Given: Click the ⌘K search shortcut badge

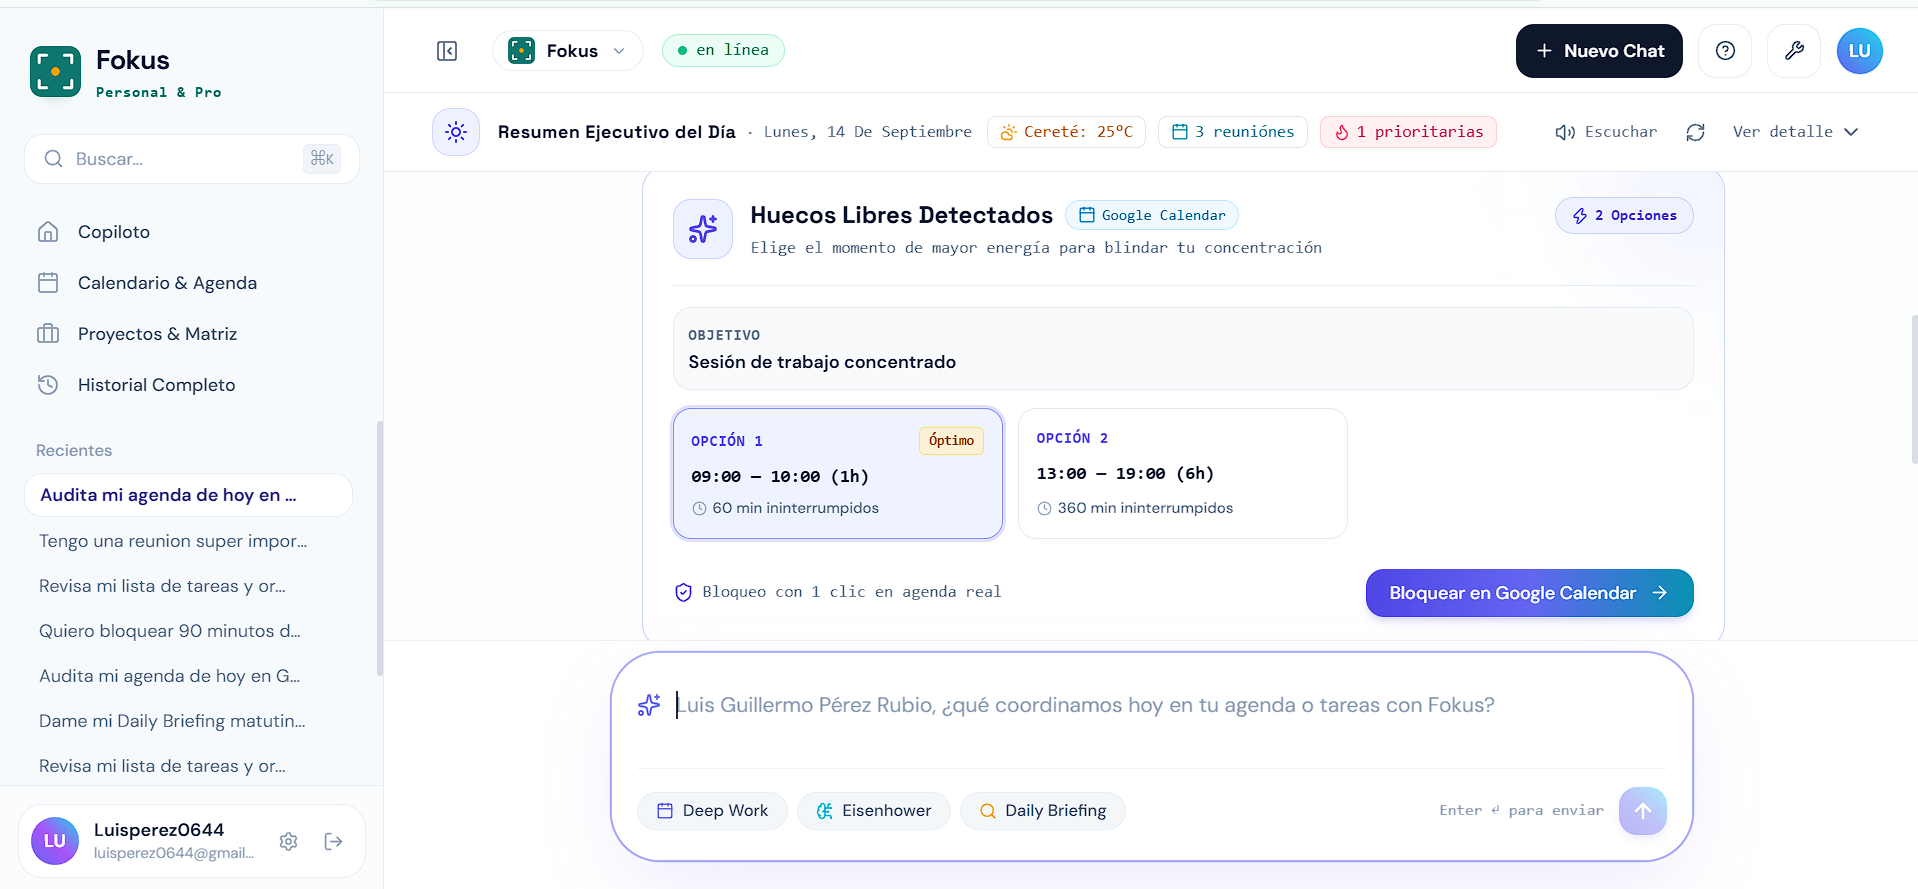Looking at the screenshot, I should [322, 158].
